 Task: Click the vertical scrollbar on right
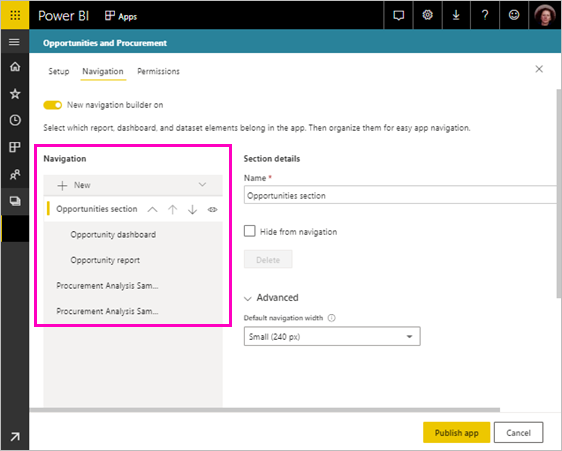coord(559,194)
